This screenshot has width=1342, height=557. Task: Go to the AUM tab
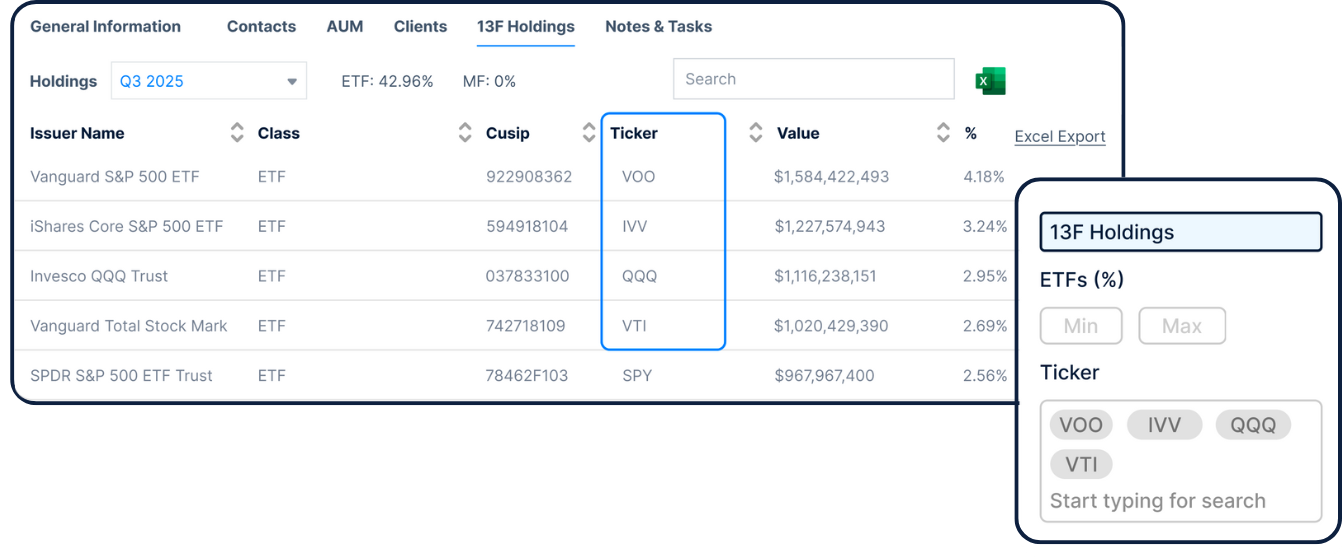345,27
